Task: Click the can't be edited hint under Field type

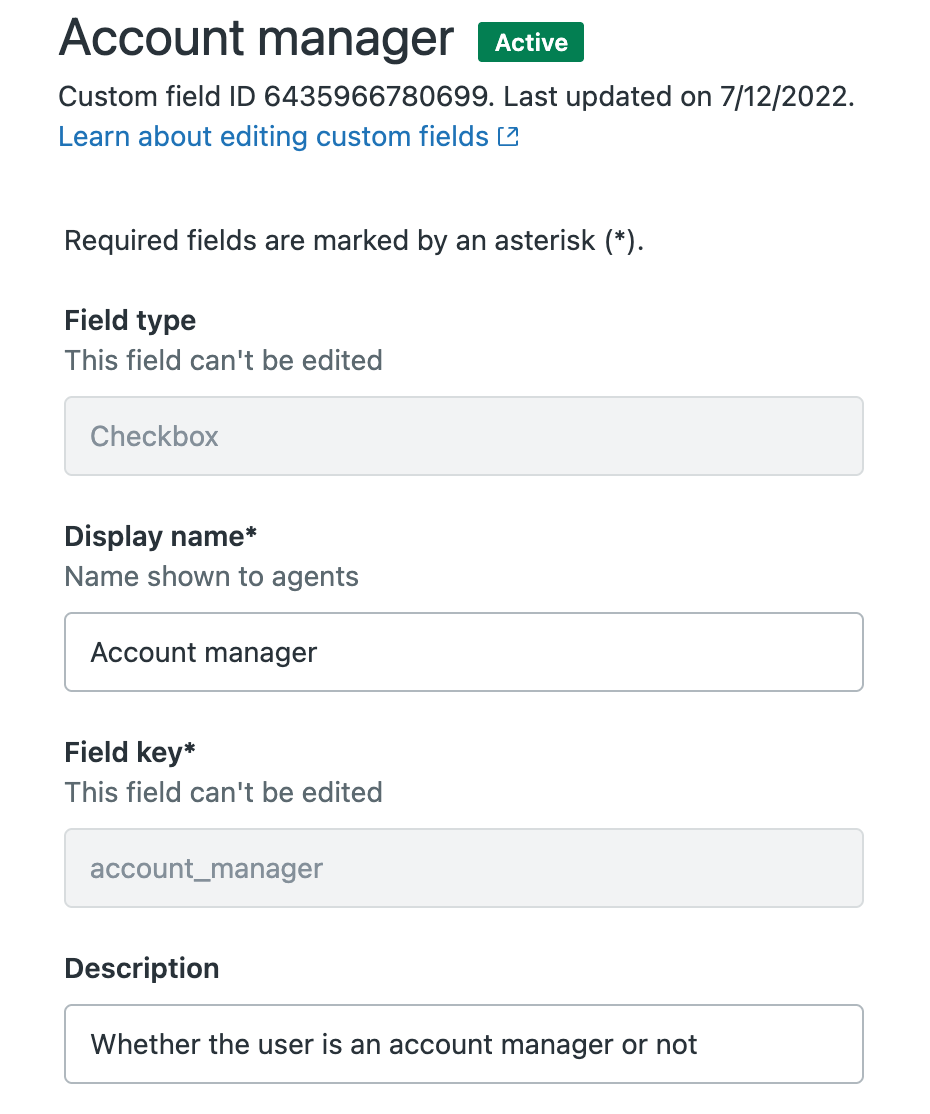Action: point(224,360)
